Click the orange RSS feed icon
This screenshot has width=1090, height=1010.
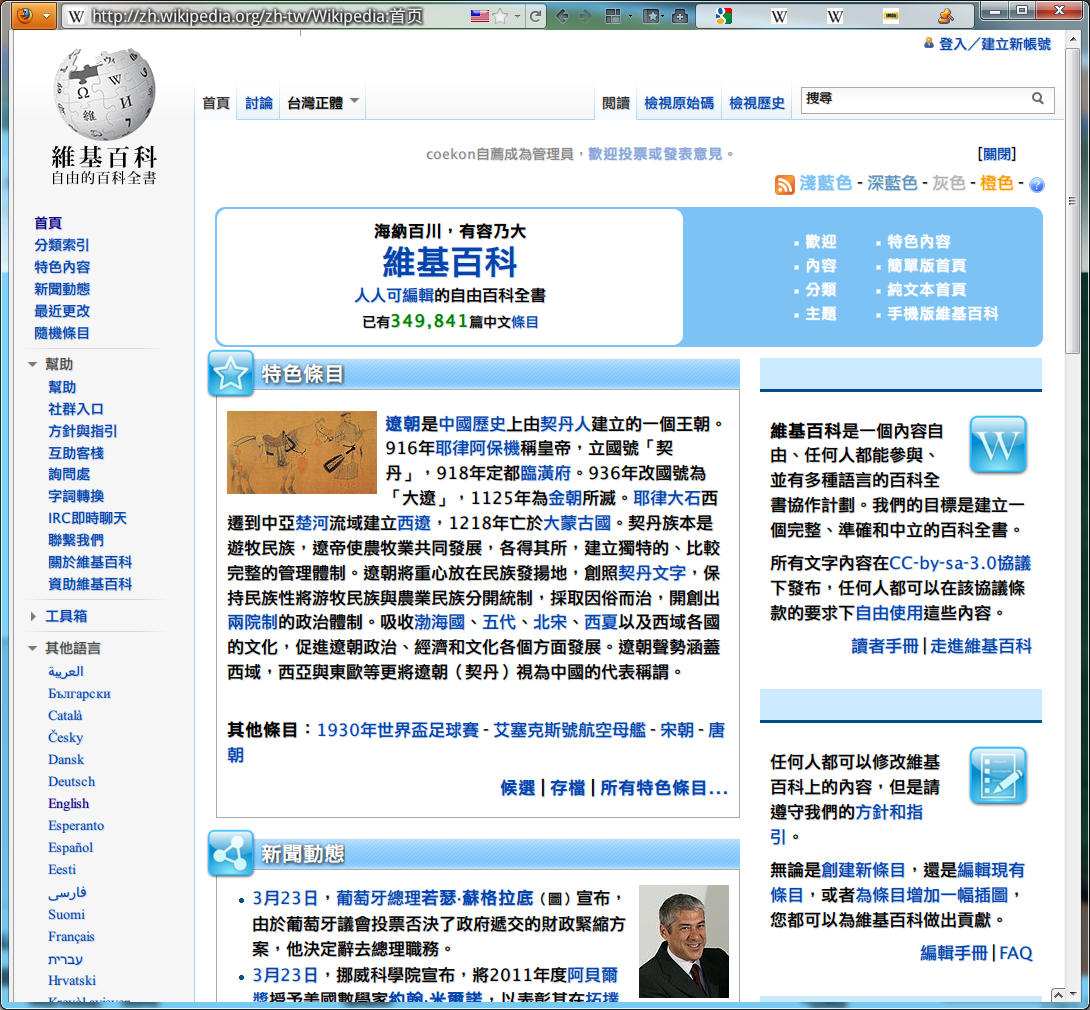pos(785,185)
